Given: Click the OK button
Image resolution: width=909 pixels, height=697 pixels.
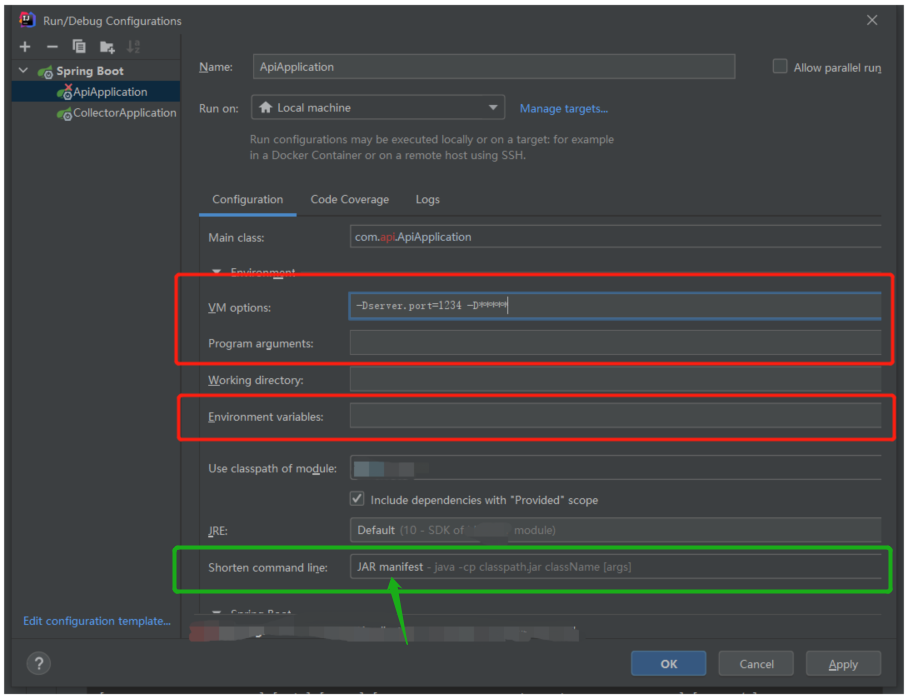Looking at the screenshot, I should [x=668, y=663].
